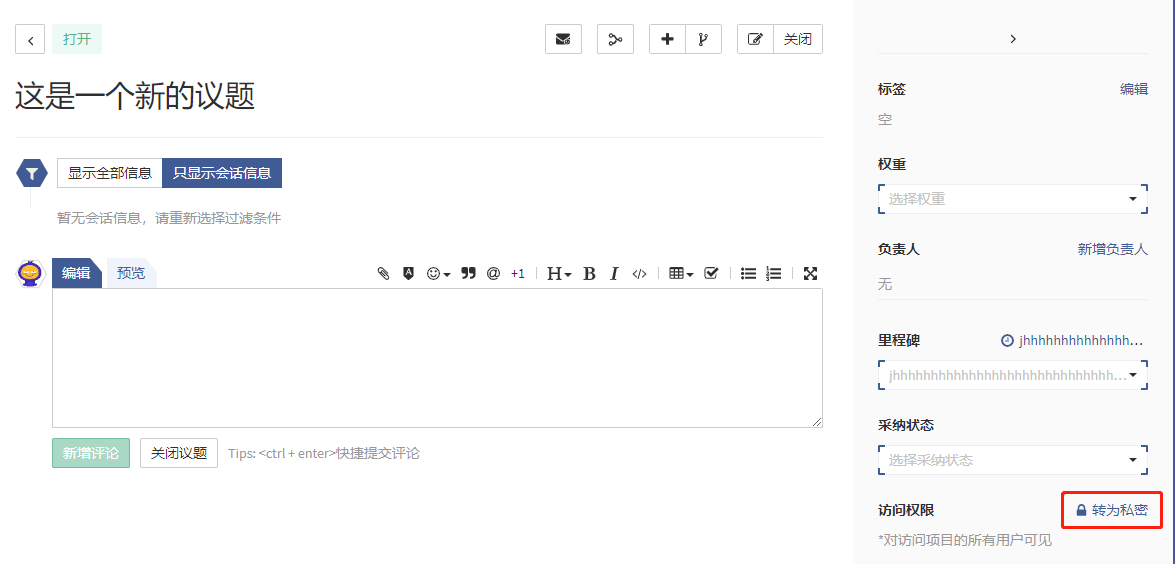Click the pencil edit issue icon
Image resolution: width=1175 pixels, height=564 pixels.
[755, 39]
